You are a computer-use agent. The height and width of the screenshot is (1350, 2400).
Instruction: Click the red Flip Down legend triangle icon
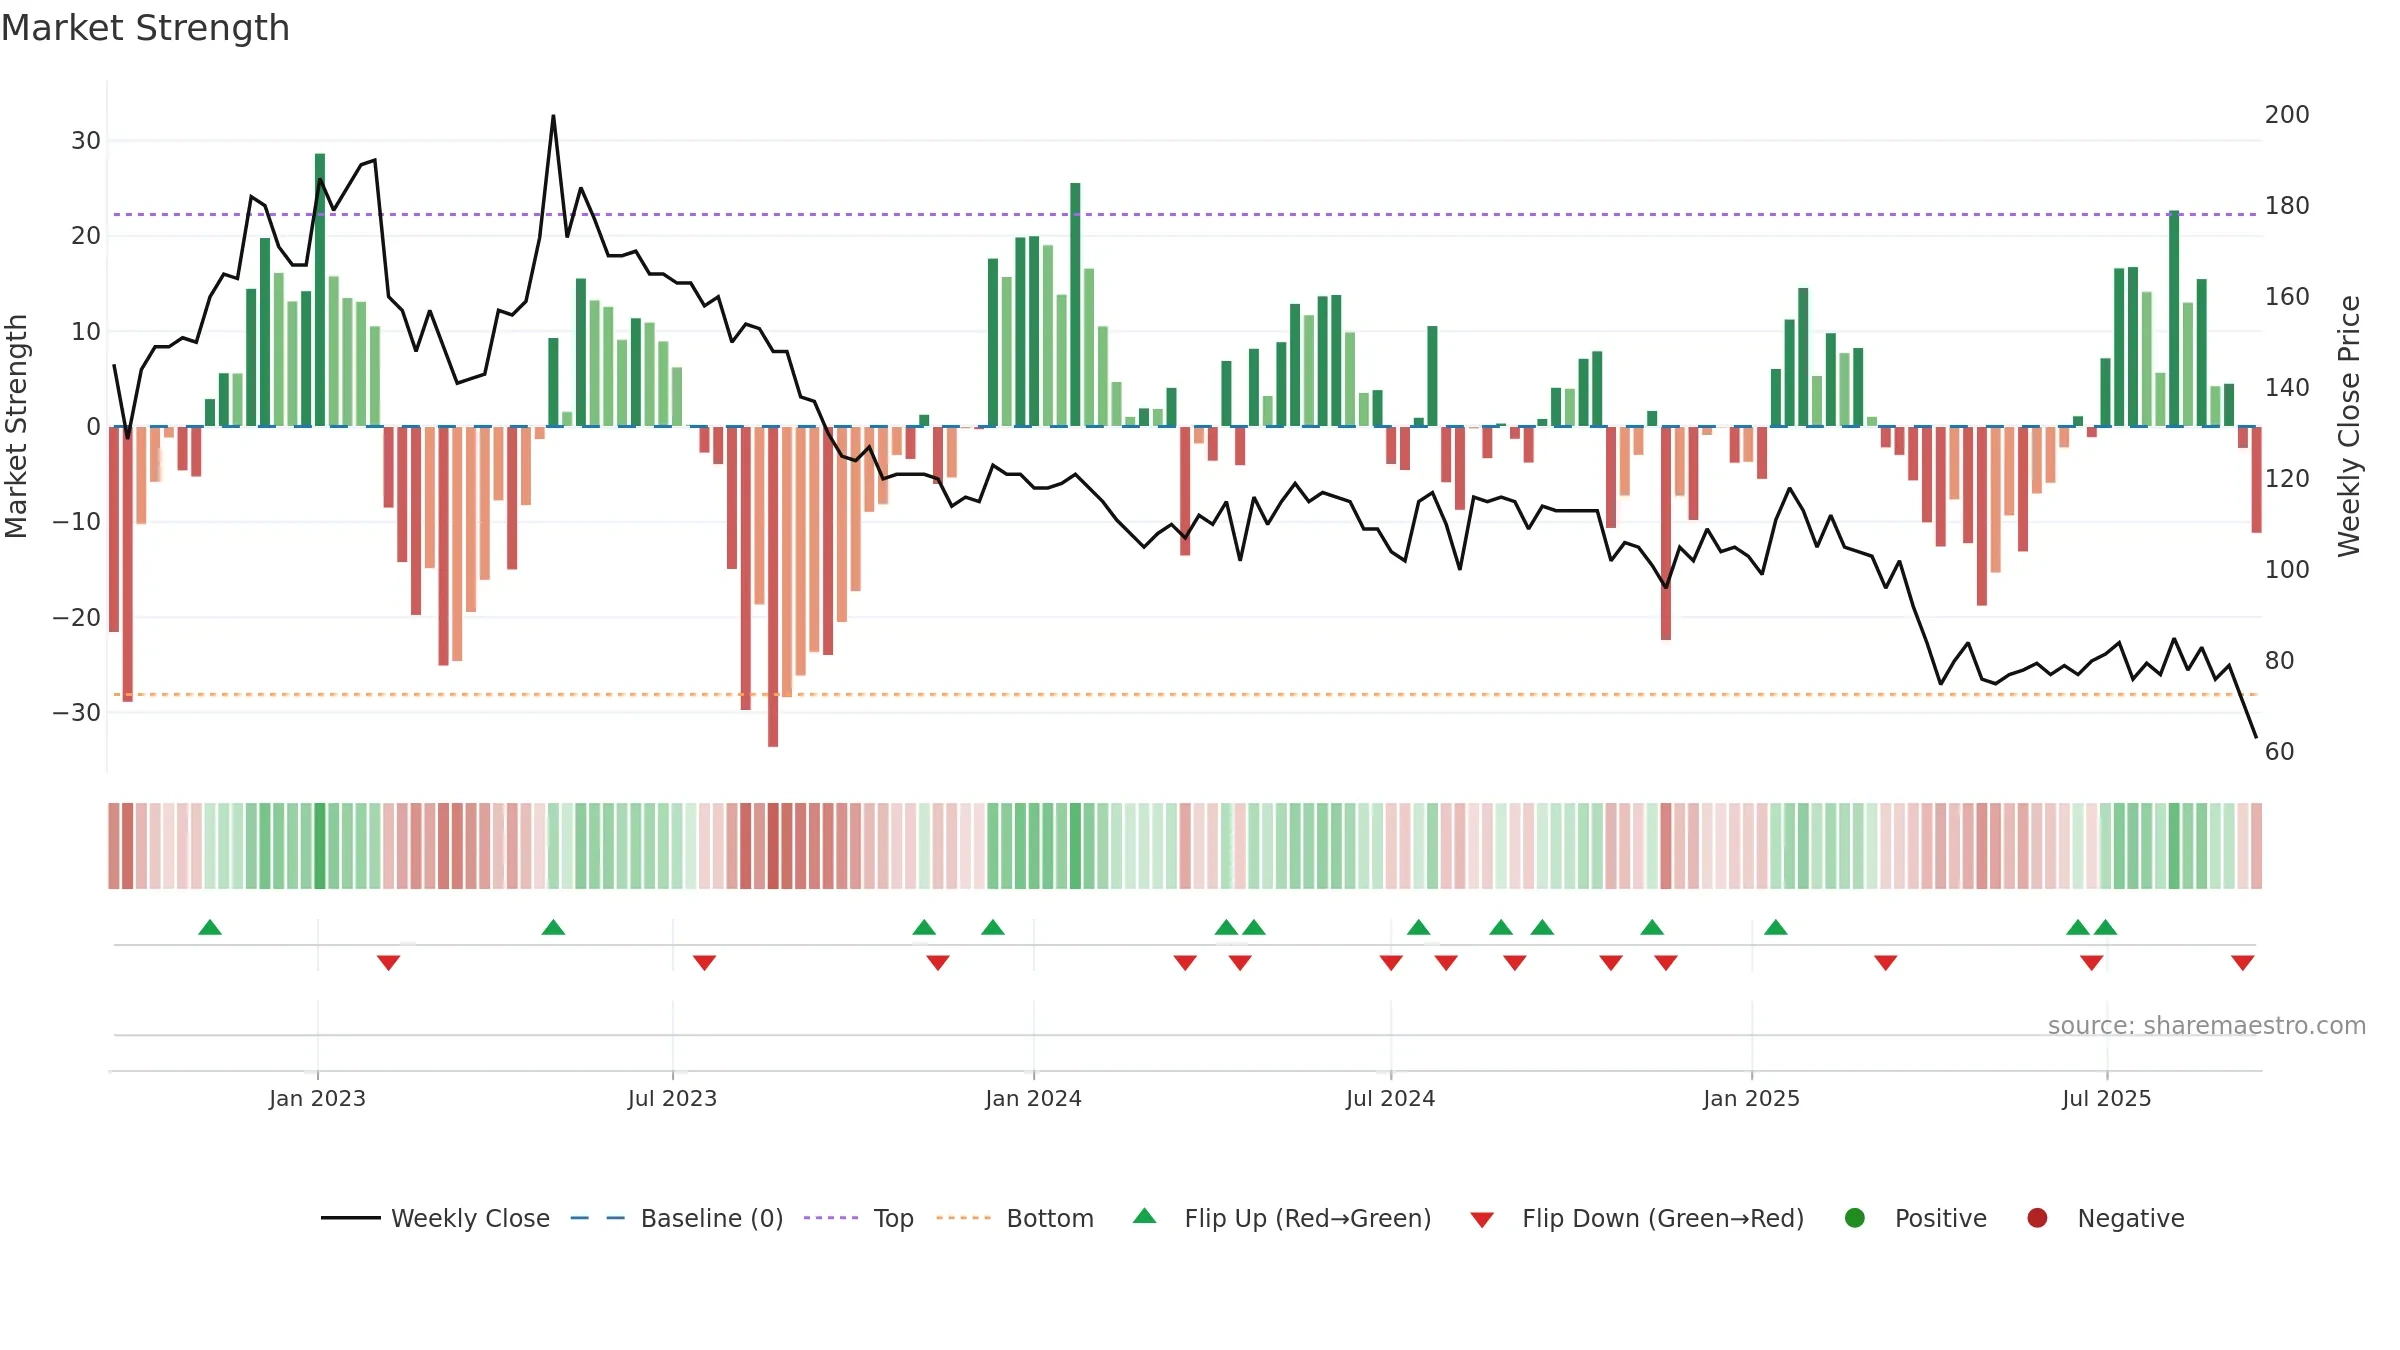click(x=1483, y=1220)
